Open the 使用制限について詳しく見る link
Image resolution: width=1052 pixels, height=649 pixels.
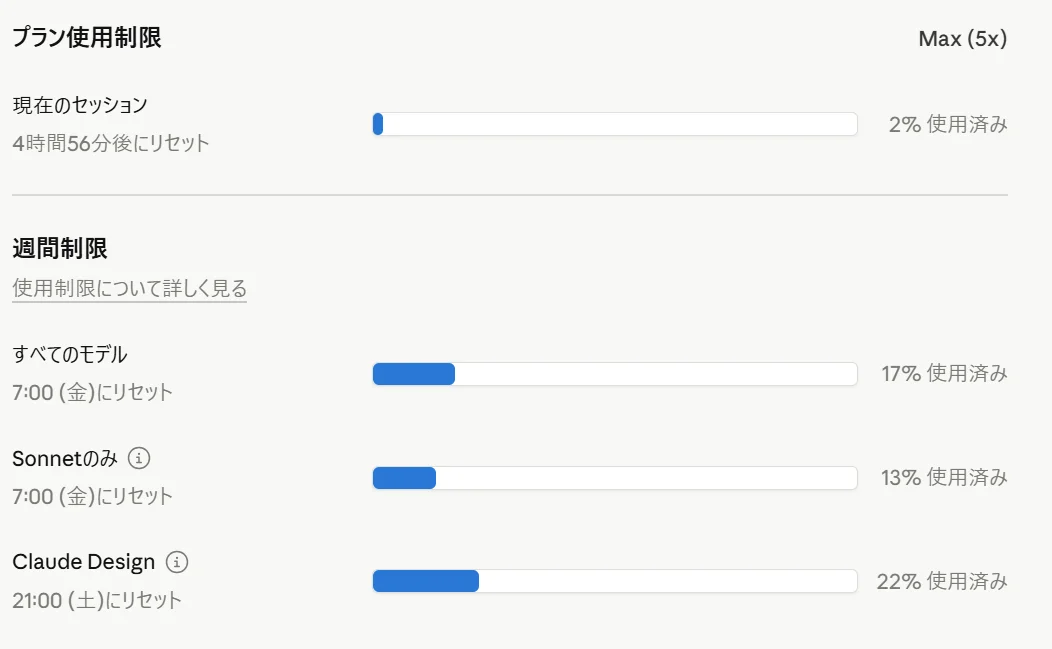point(129,289)
